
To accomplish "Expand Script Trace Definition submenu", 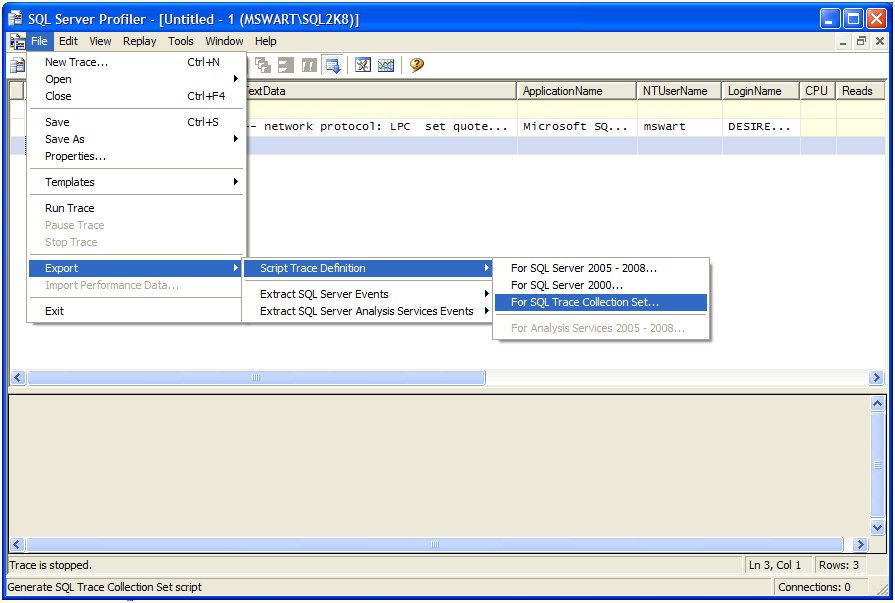I will click(368, 268).
